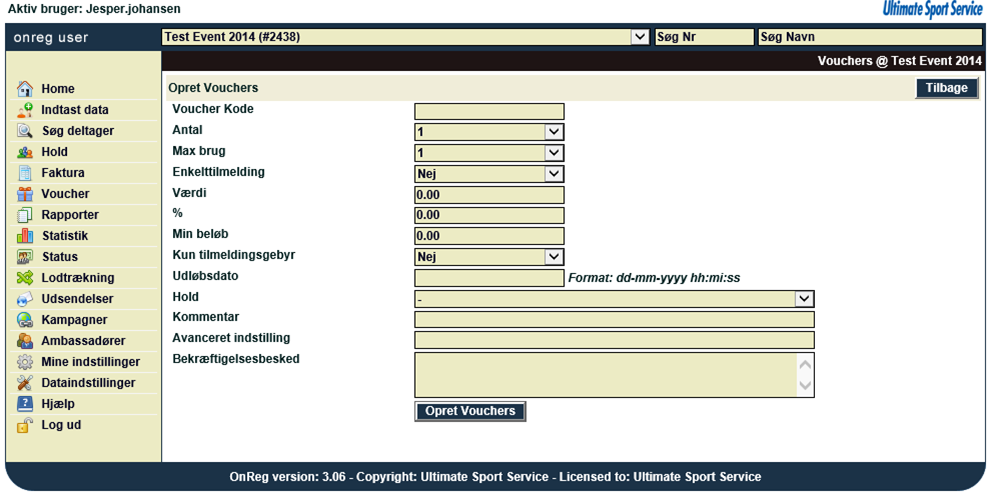Click the Vouchers @ Test Event 2014 title
This screenshot has height=499, width=989.
point(900,61)
